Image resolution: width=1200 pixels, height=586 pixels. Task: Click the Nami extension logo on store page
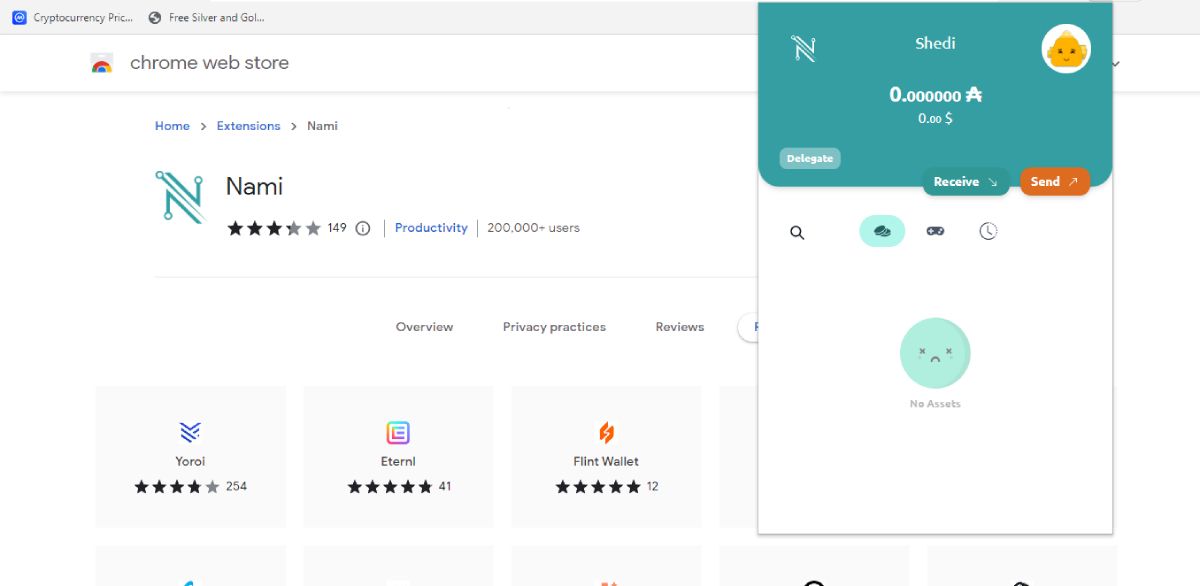[x=180, y=197]
